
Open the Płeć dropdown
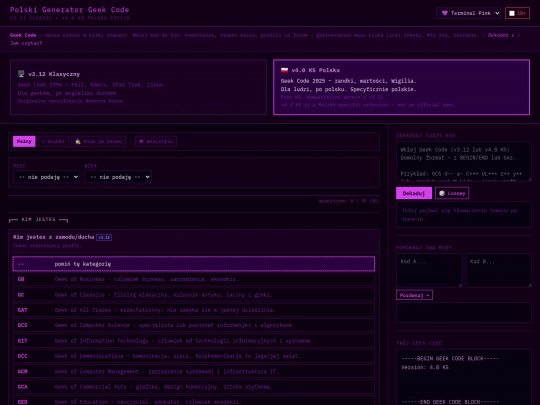coord(46,177)
